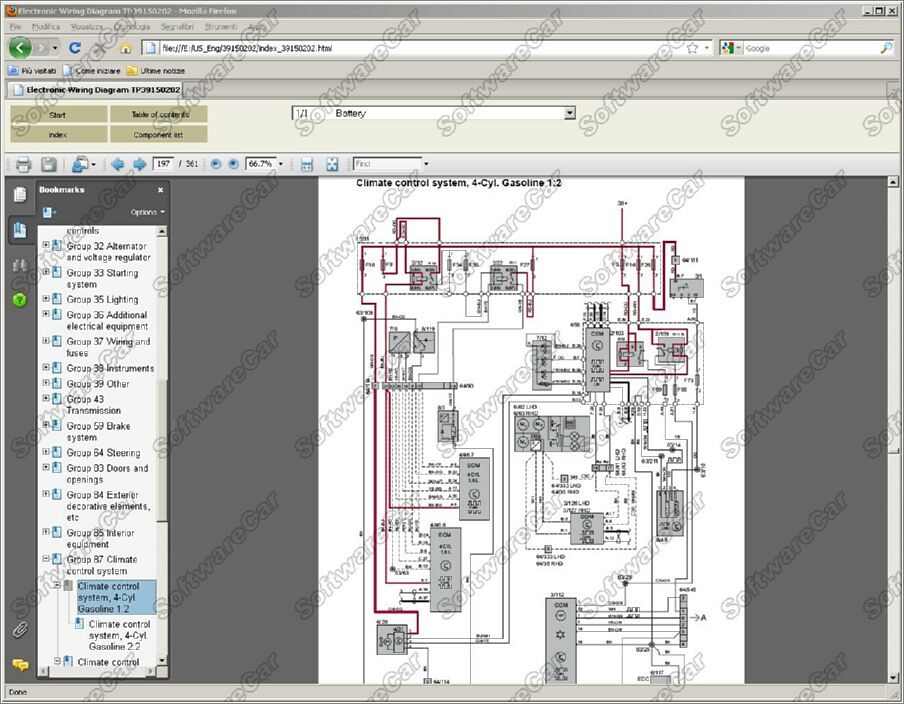
Task: Select Climate control system 4-Cyl. Gasoline 2:2
Action: [x=119, y=635]
